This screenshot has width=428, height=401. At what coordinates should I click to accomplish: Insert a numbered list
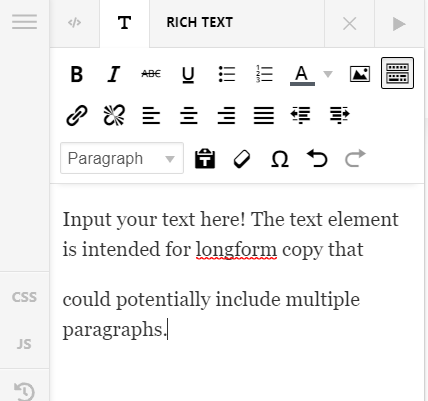[264, 74]
